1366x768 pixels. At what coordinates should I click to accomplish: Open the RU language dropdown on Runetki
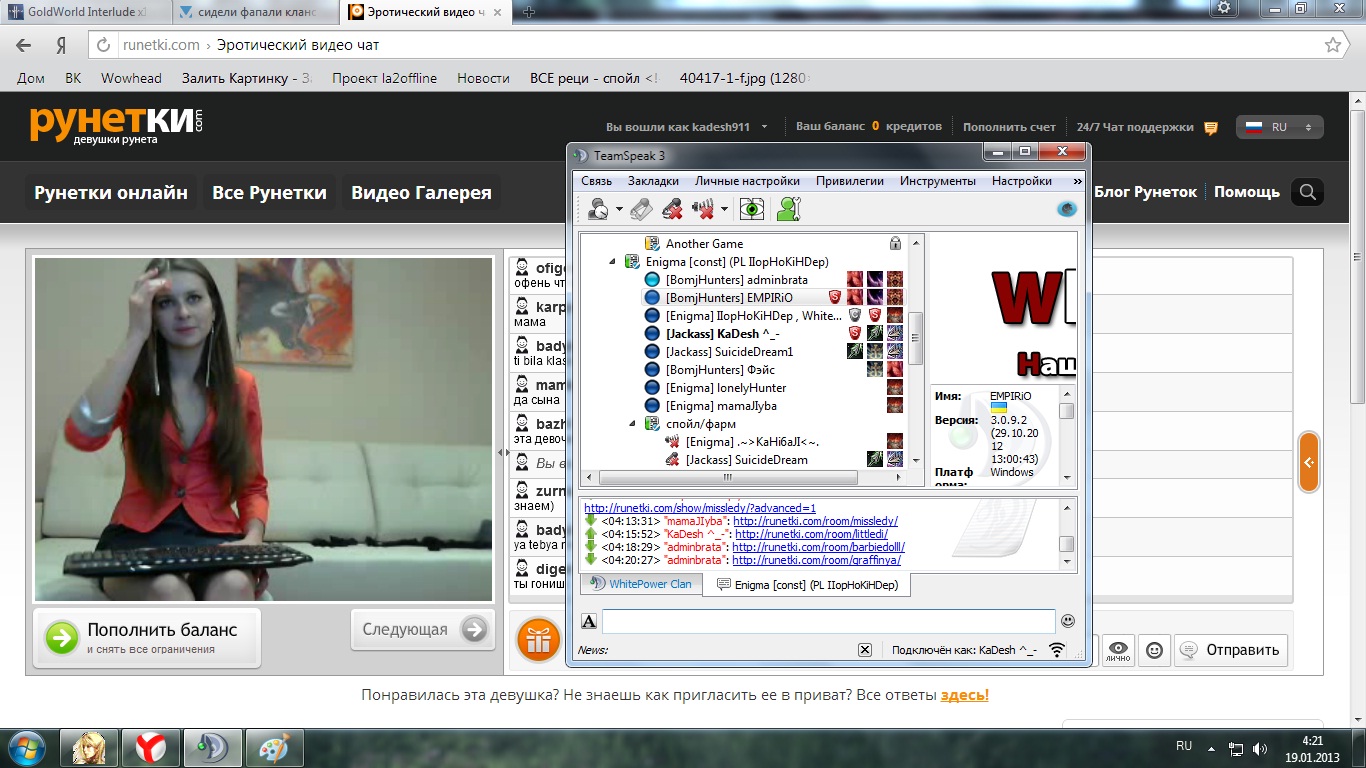[1281, 128]
